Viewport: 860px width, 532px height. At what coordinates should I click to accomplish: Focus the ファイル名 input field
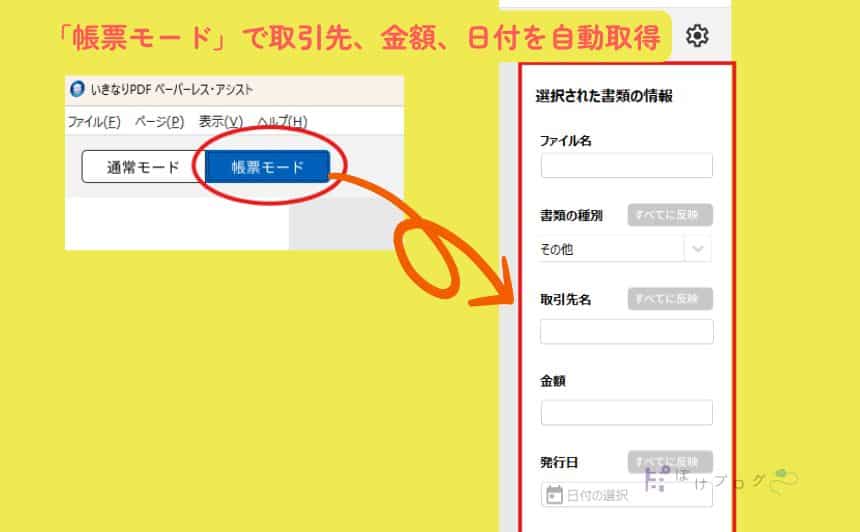627,166
